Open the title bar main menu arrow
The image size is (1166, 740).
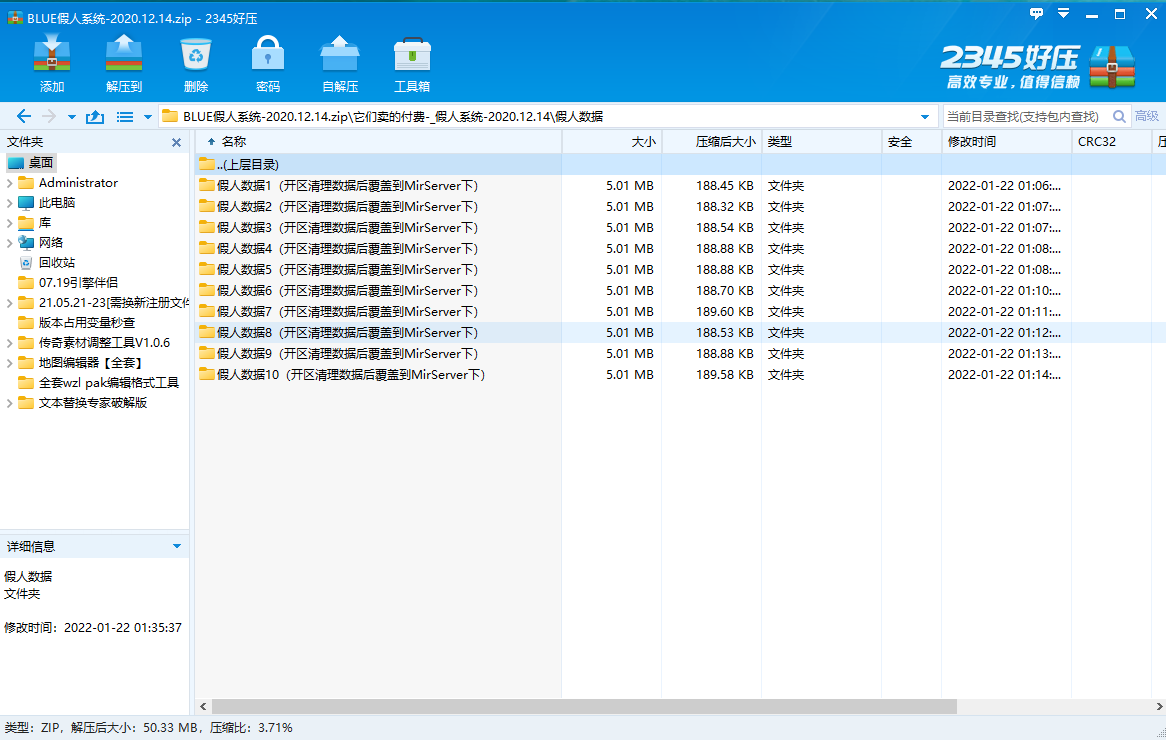(x=1064, y=14)
